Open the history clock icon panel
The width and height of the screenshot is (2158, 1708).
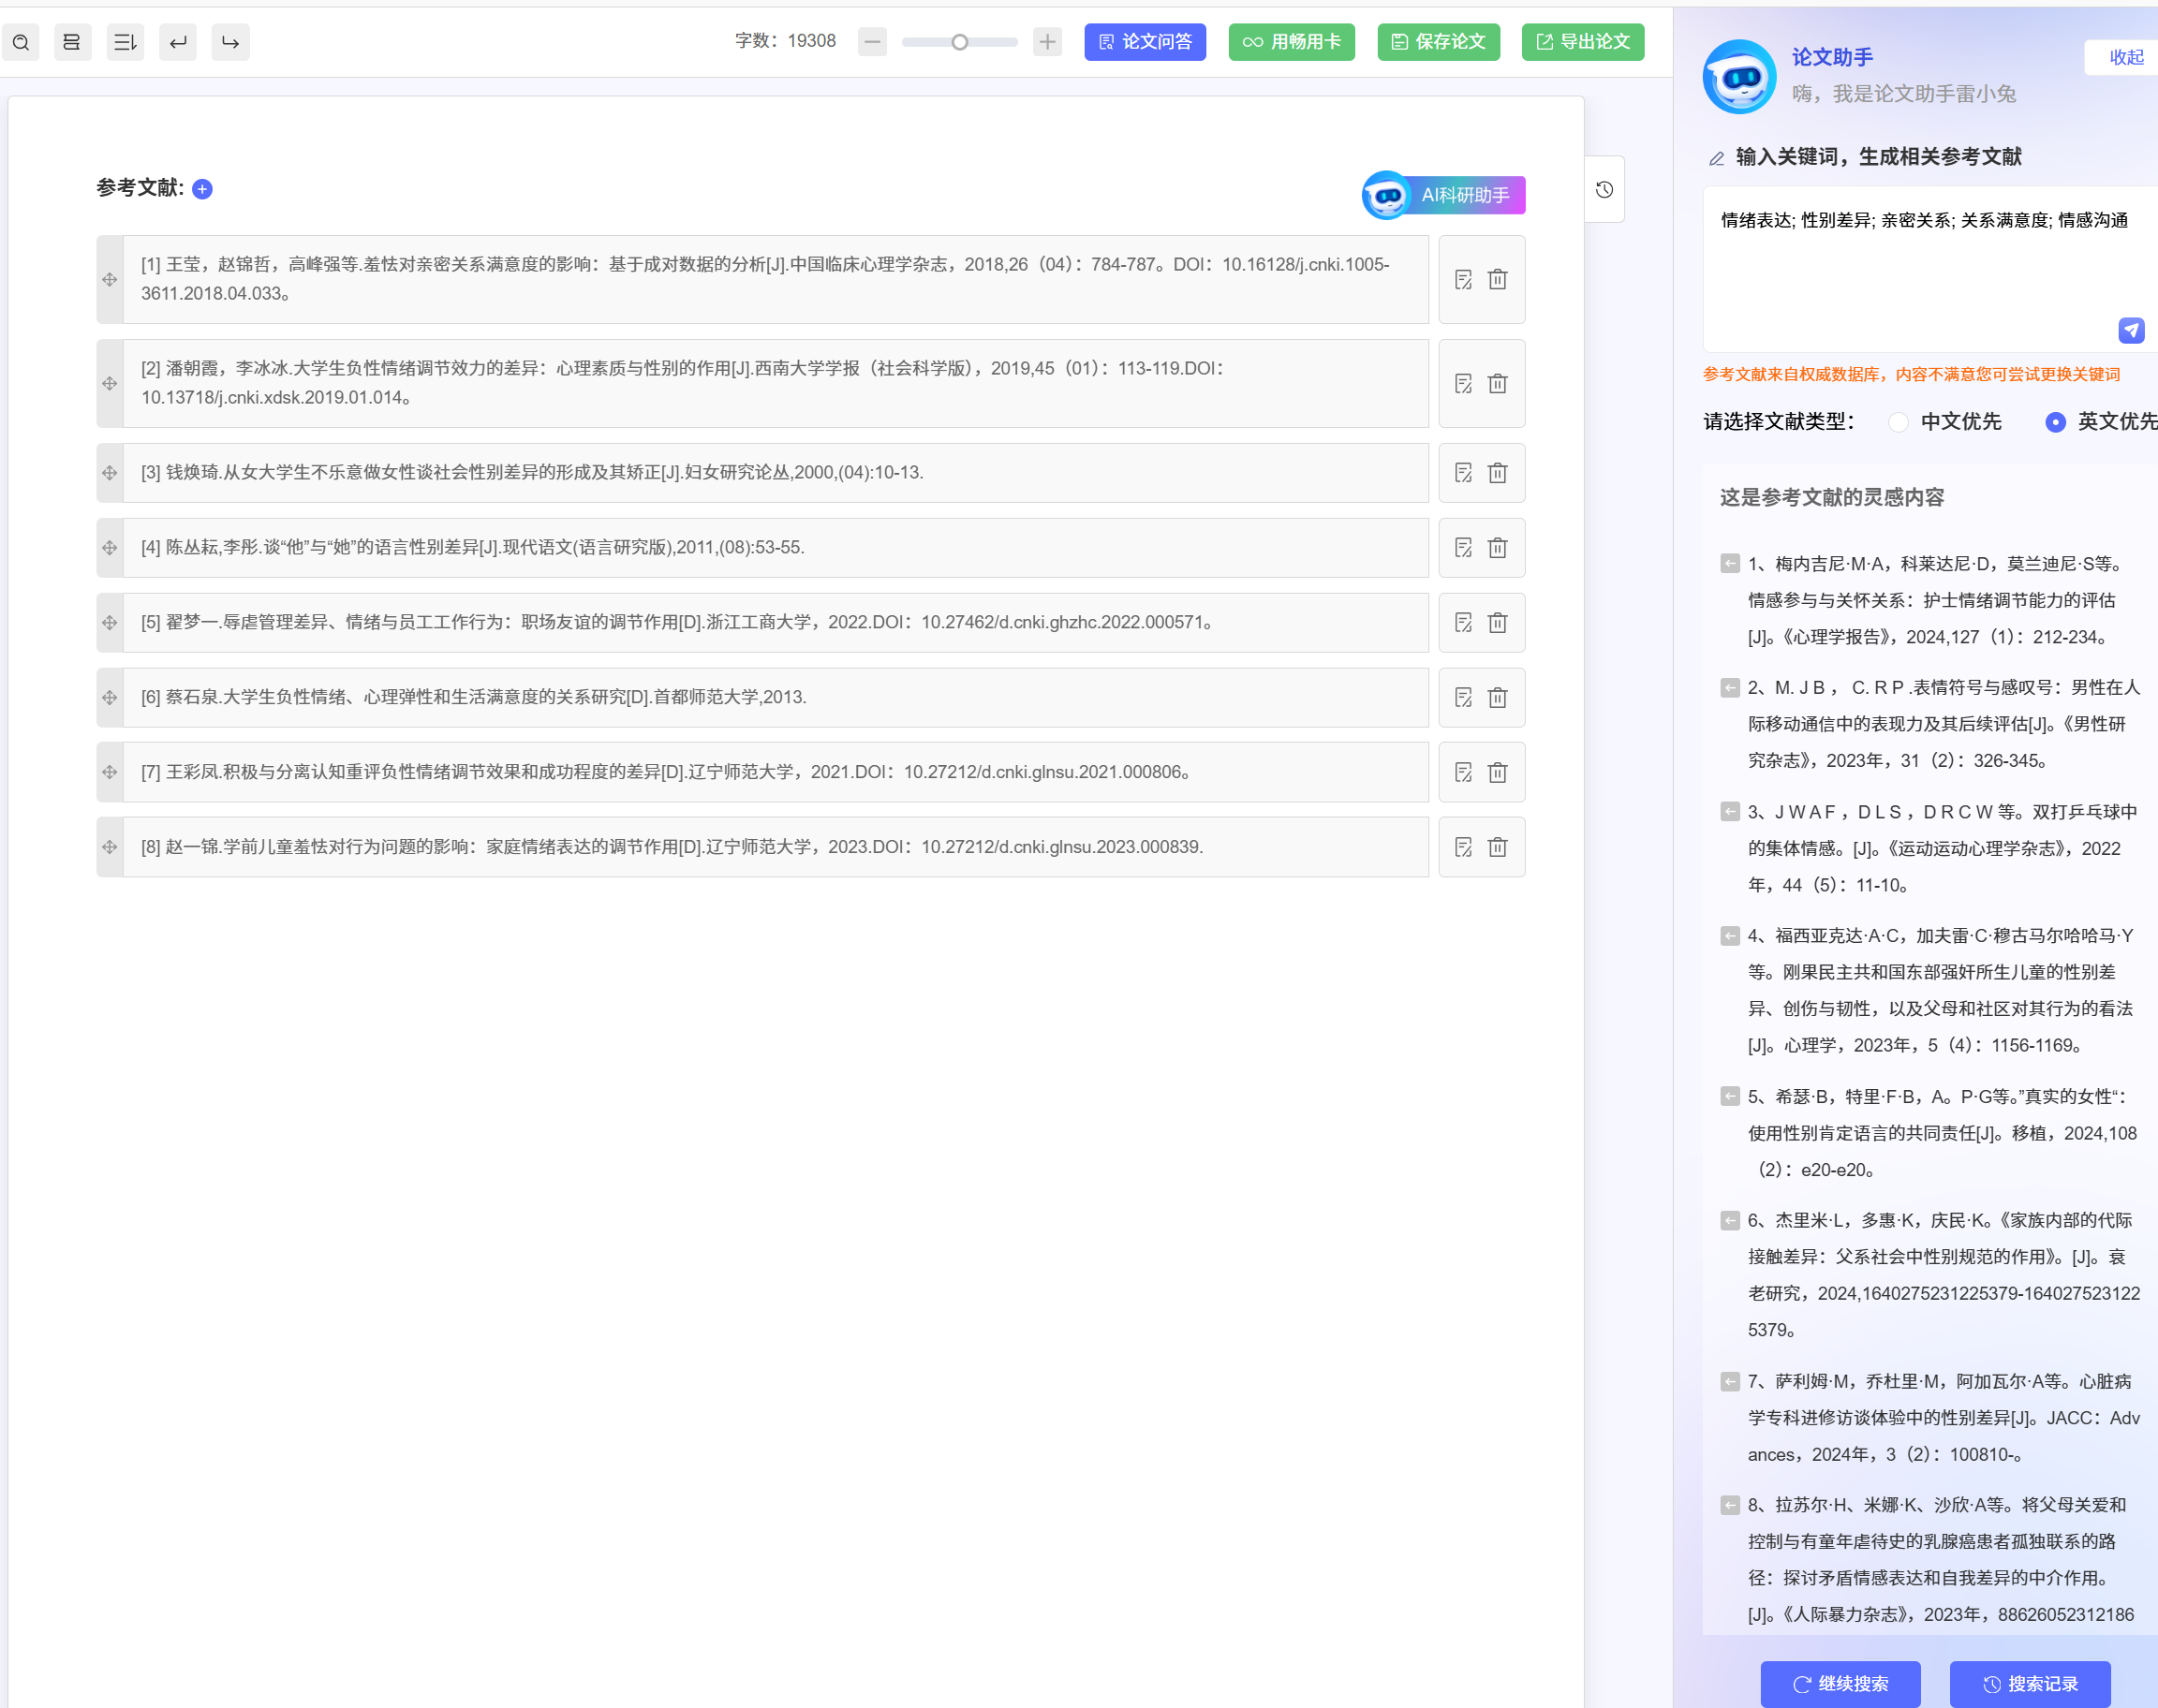pos(1604,189)
